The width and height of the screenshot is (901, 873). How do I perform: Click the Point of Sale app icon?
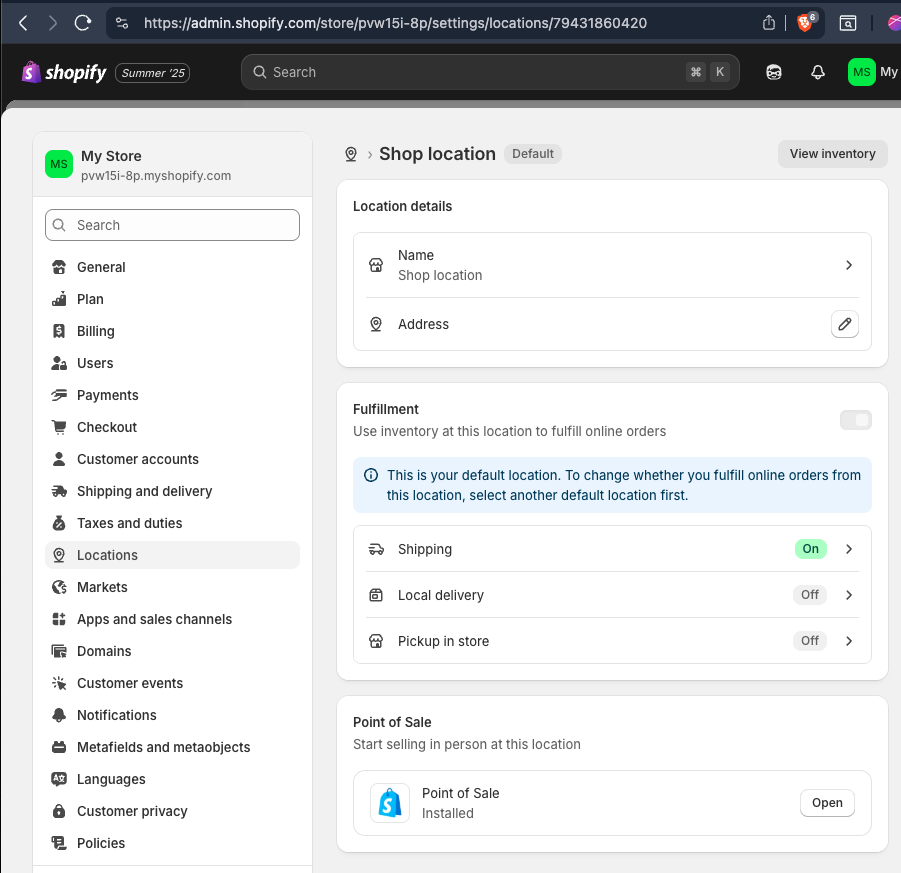pos(390,803)
